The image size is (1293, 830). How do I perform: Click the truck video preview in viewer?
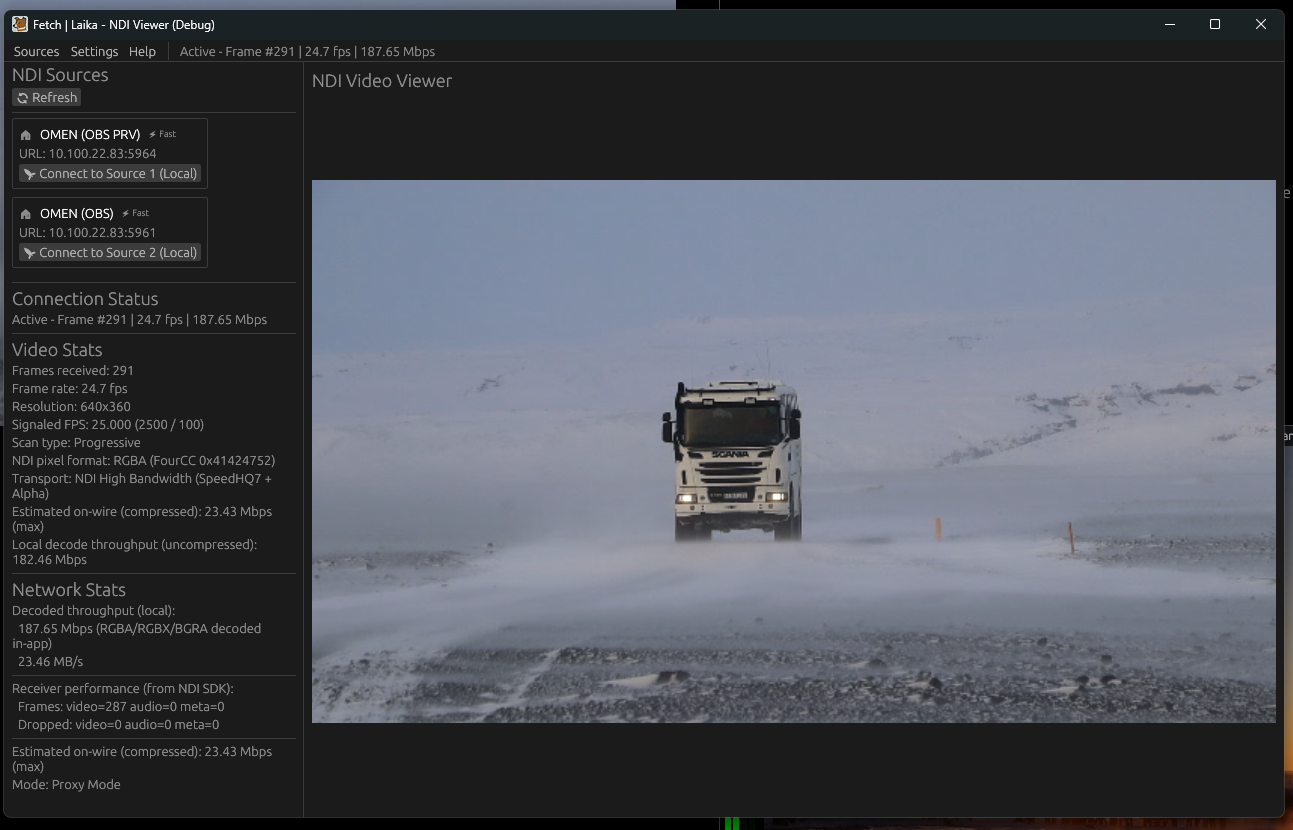click(793, 451)
